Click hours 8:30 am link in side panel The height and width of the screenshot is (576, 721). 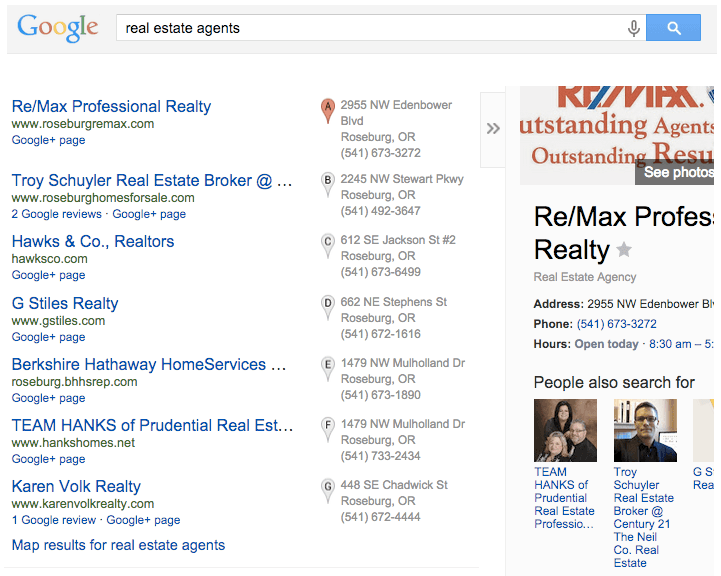[681, 344]
